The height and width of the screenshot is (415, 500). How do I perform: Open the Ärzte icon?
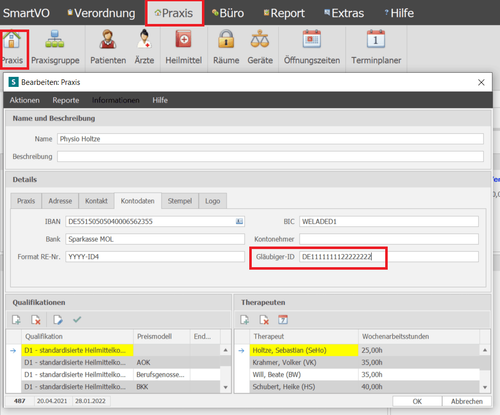144,39
